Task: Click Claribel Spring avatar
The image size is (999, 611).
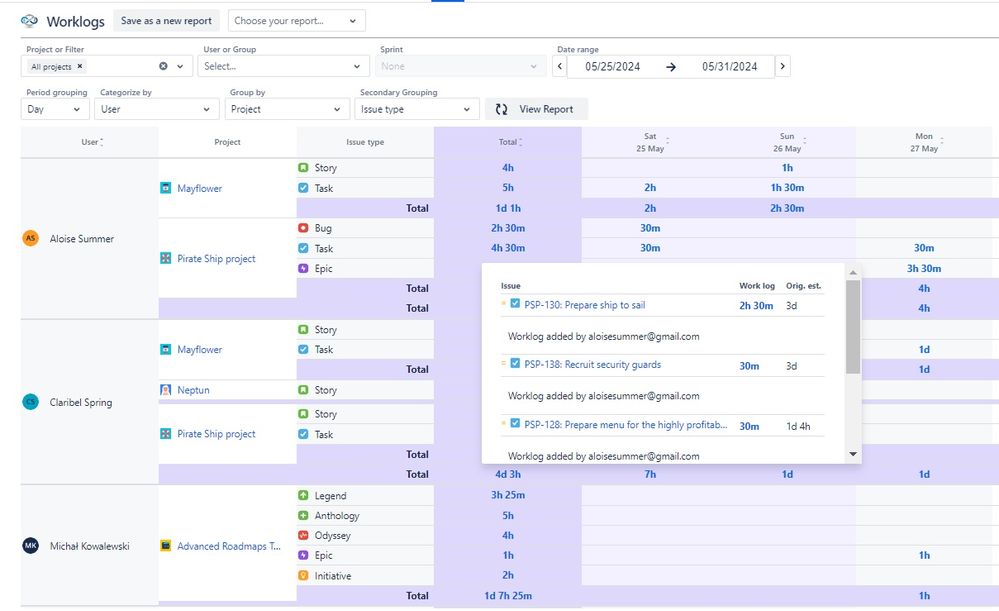Action: coord(31,402)
